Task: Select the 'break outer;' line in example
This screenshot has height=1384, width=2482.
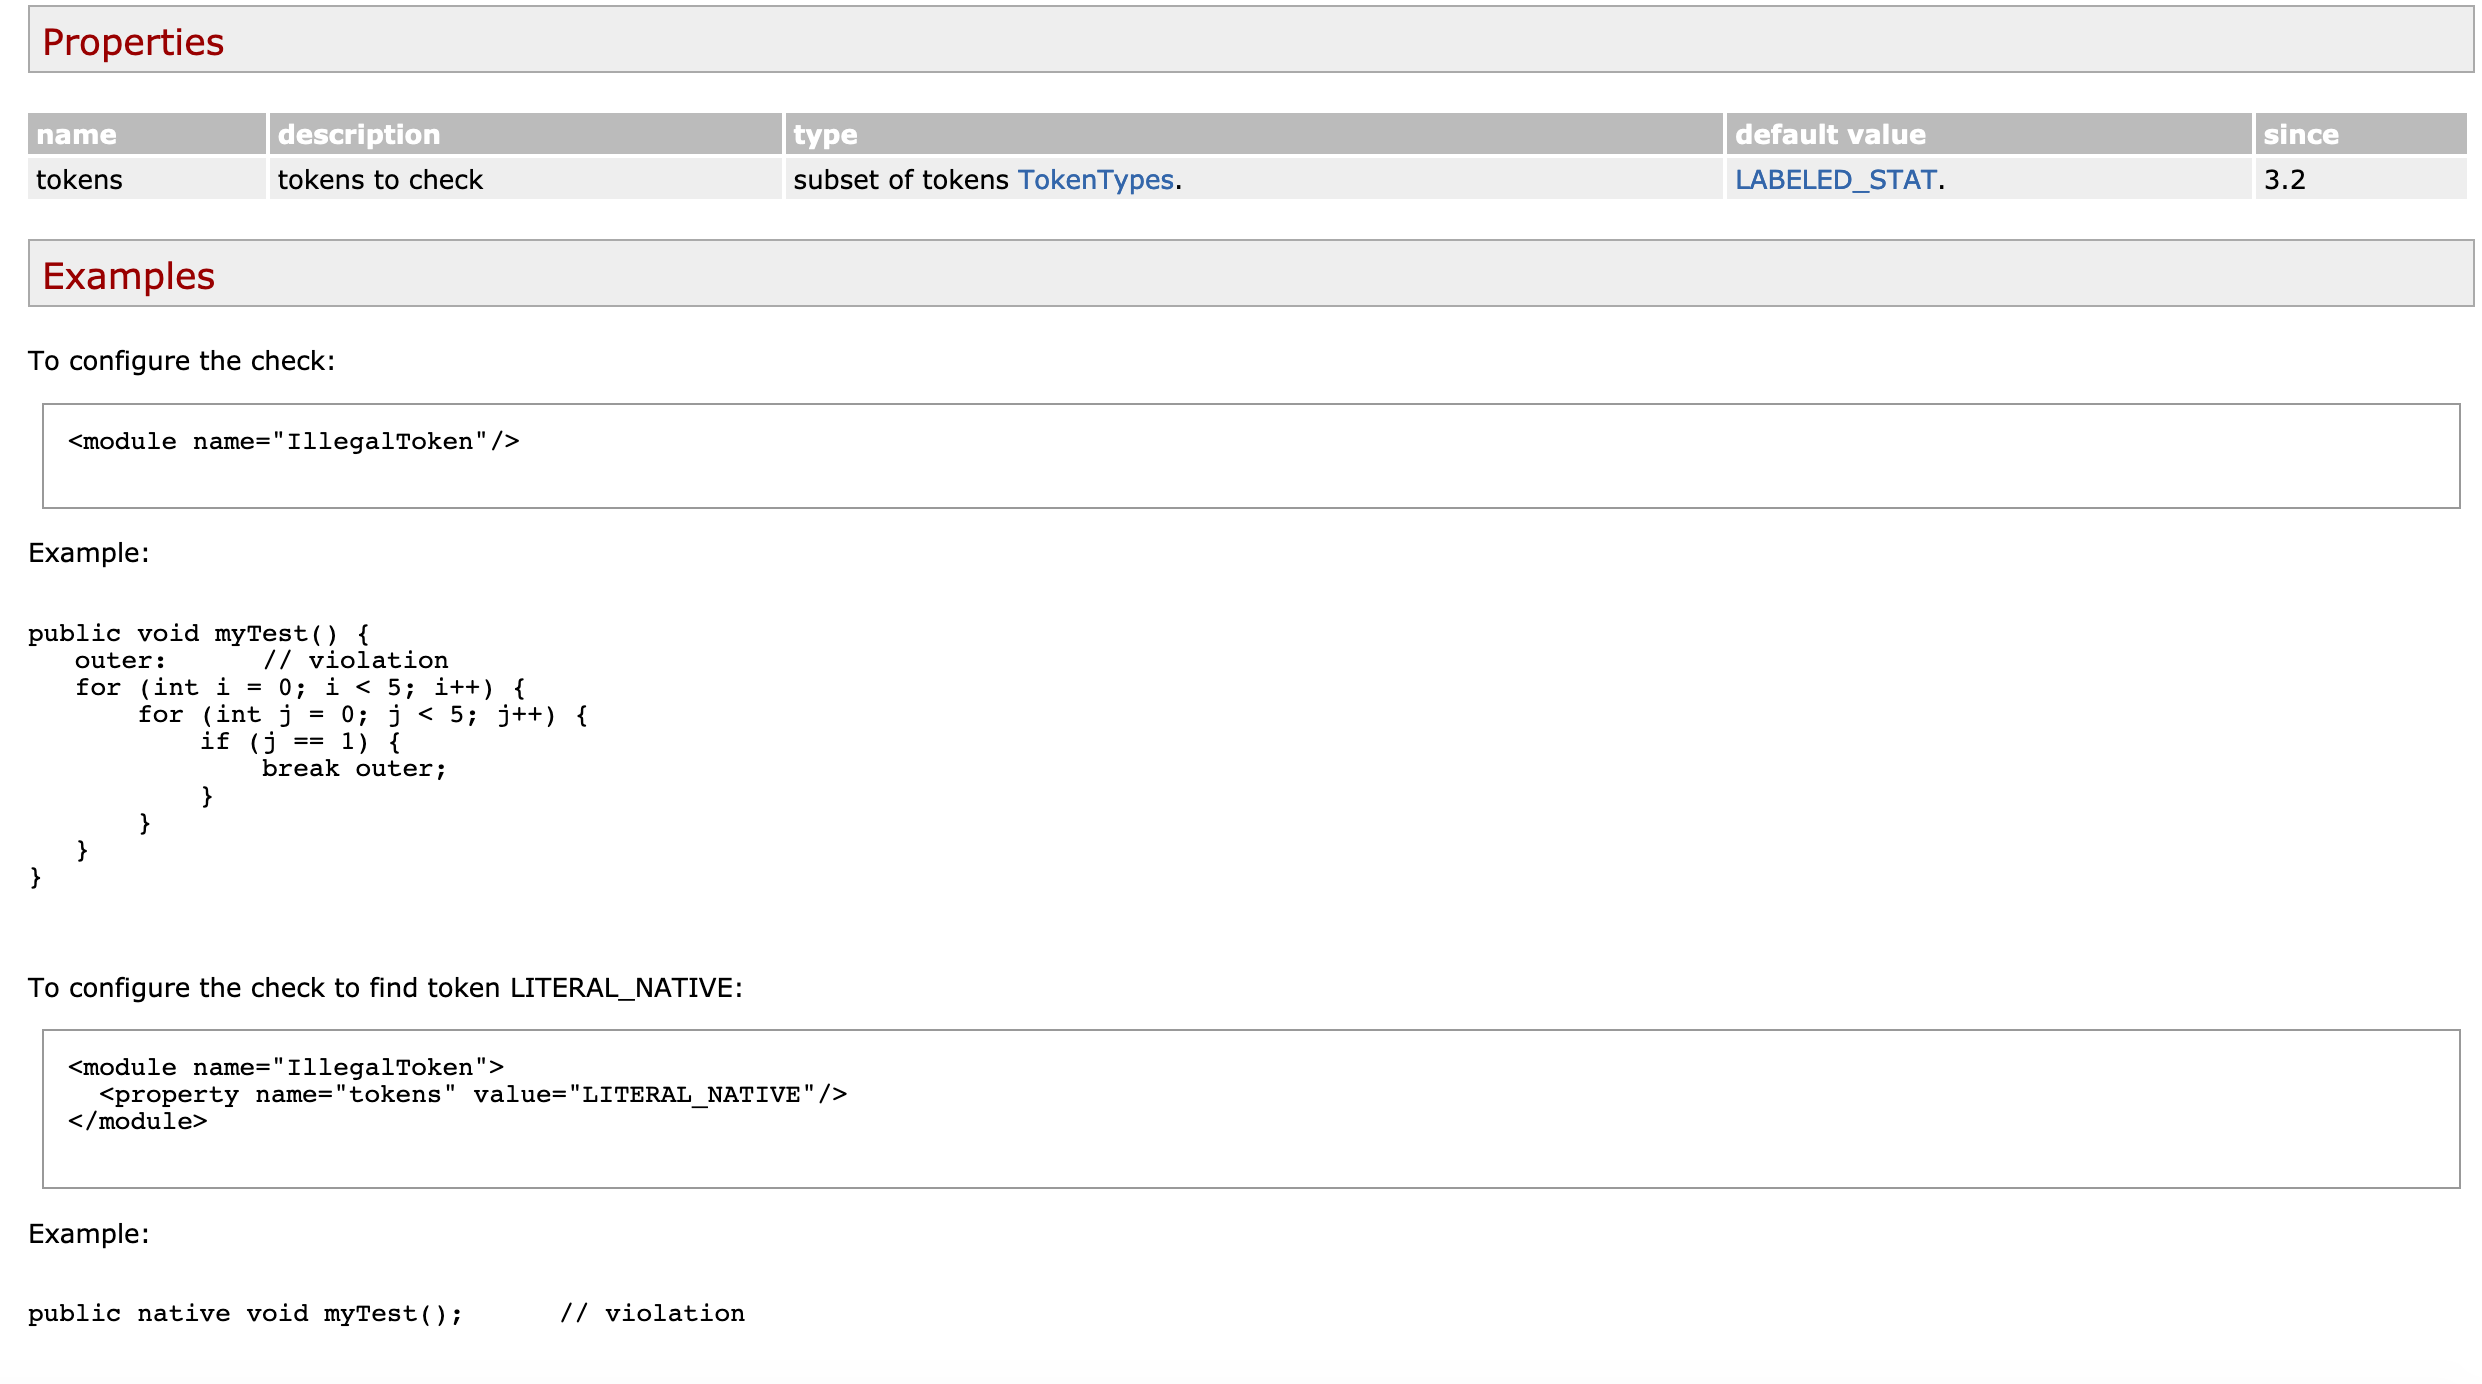Action: point(354,768)
